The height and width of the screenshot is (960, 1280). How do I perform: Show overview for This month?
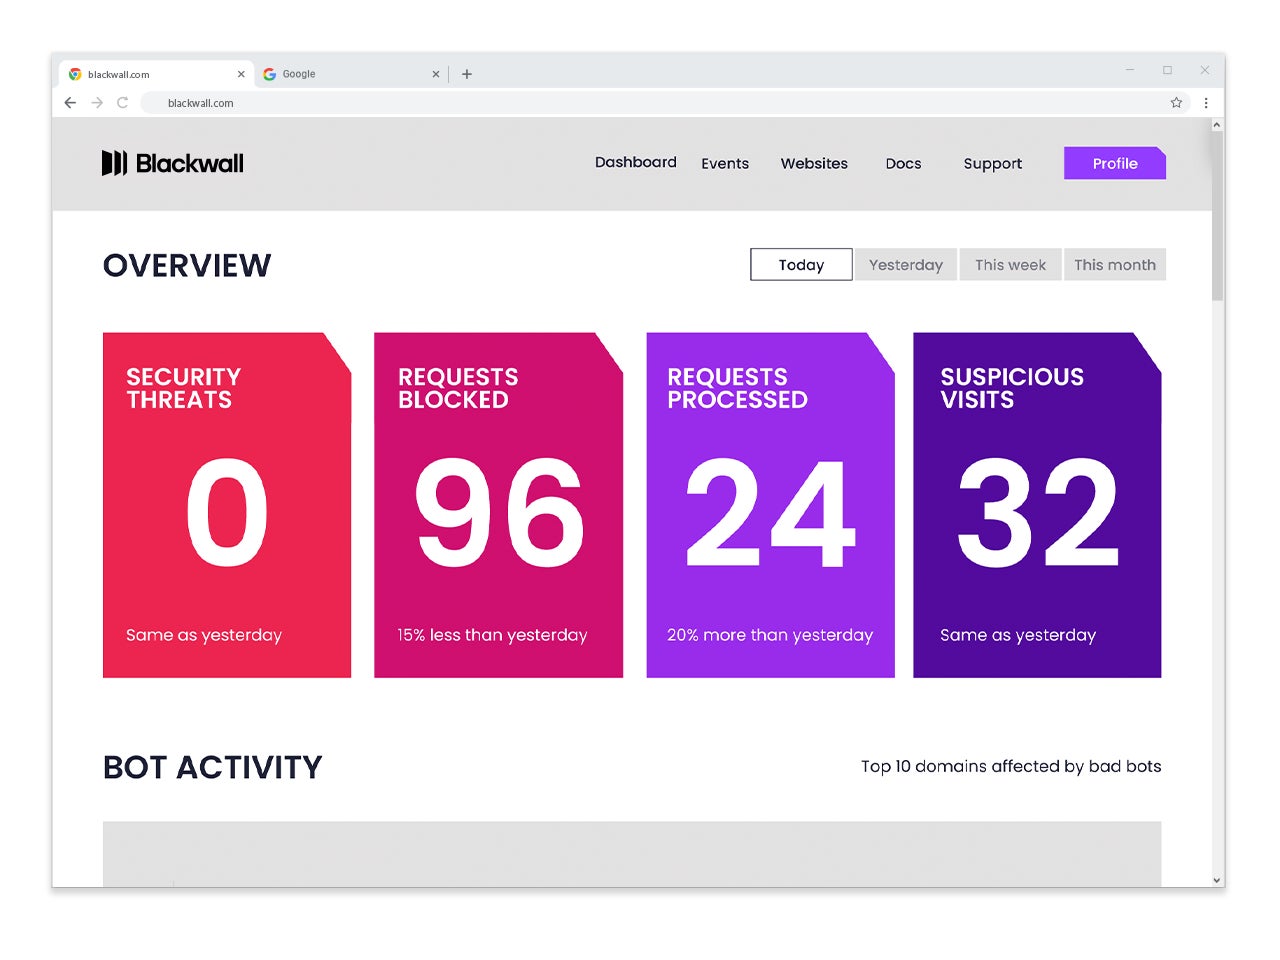pyautogui.click(x=1115, y=265)
